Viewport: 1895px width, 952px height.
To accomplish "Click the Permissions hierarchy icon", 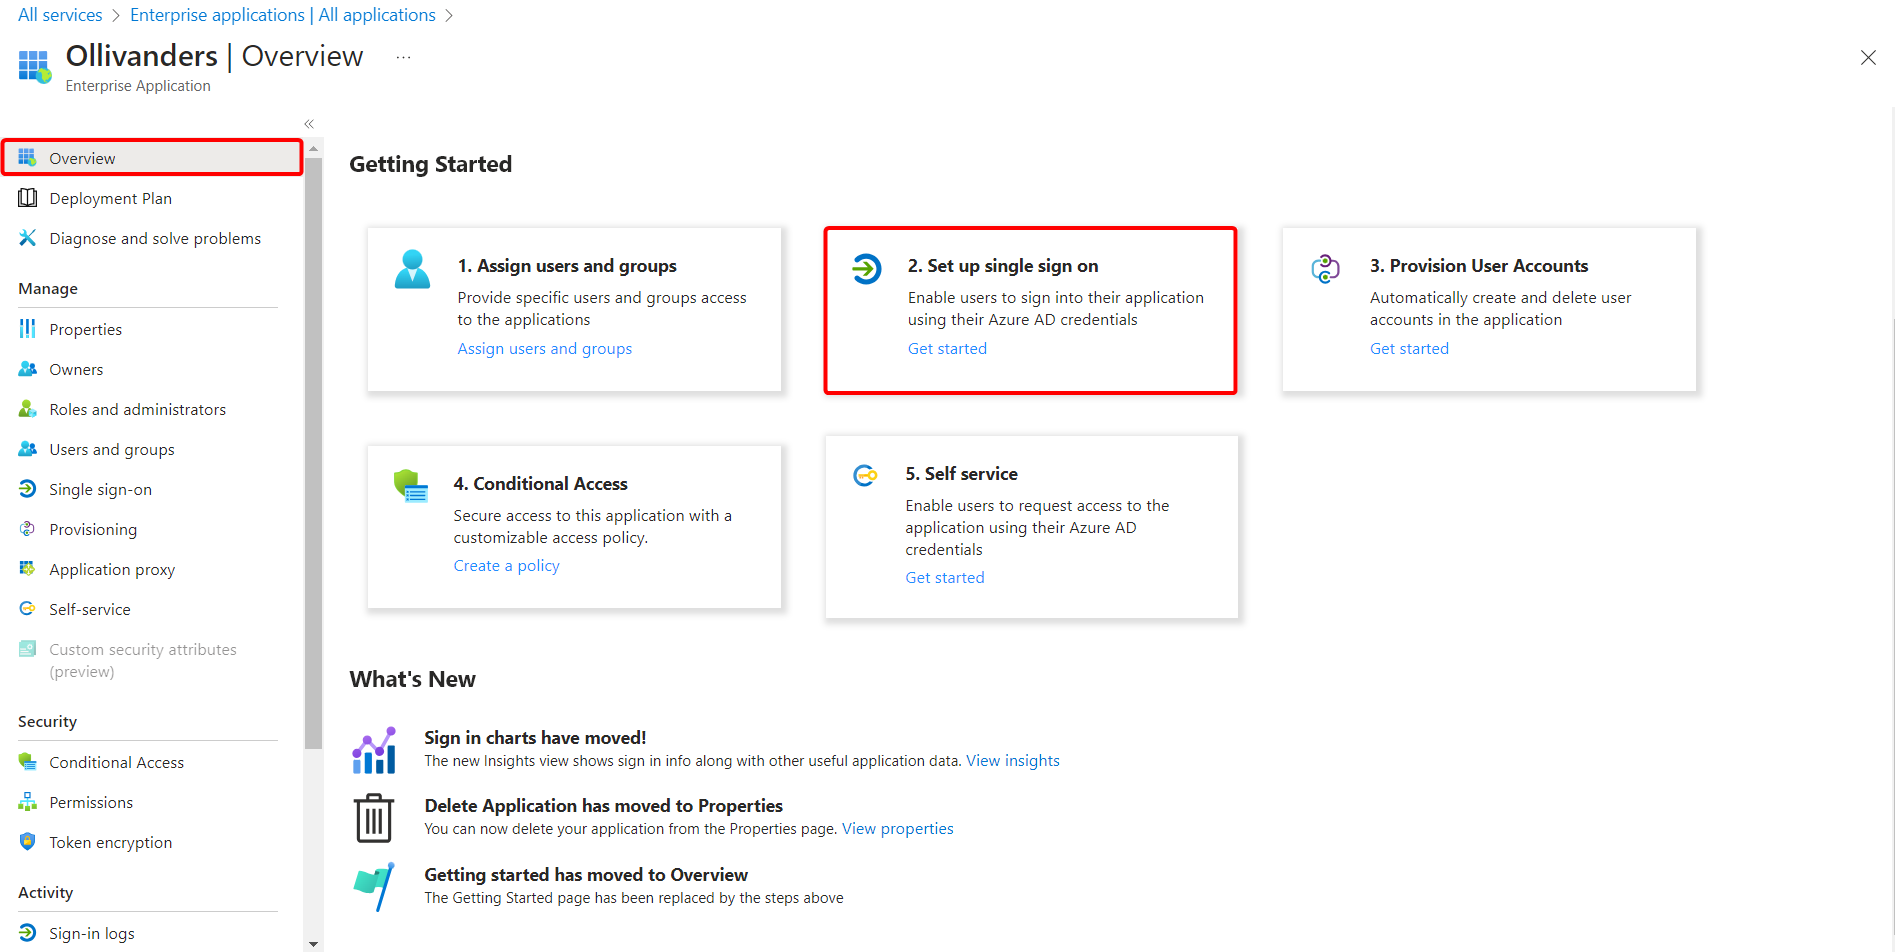I will 27,802.
